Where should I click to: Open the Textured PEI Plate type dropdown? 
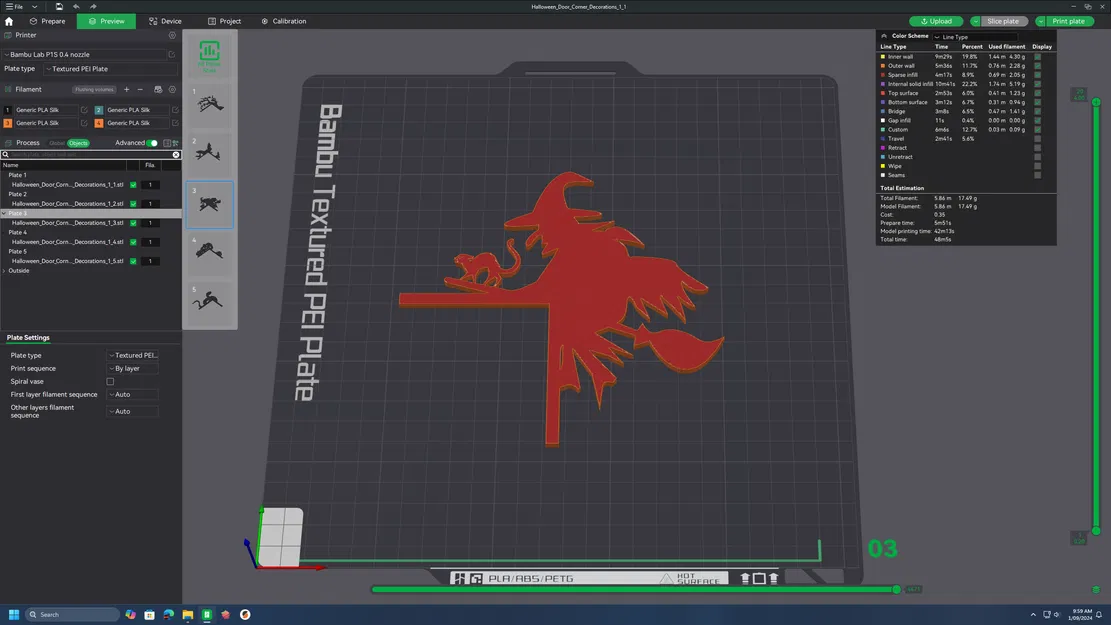coord(110,69)
